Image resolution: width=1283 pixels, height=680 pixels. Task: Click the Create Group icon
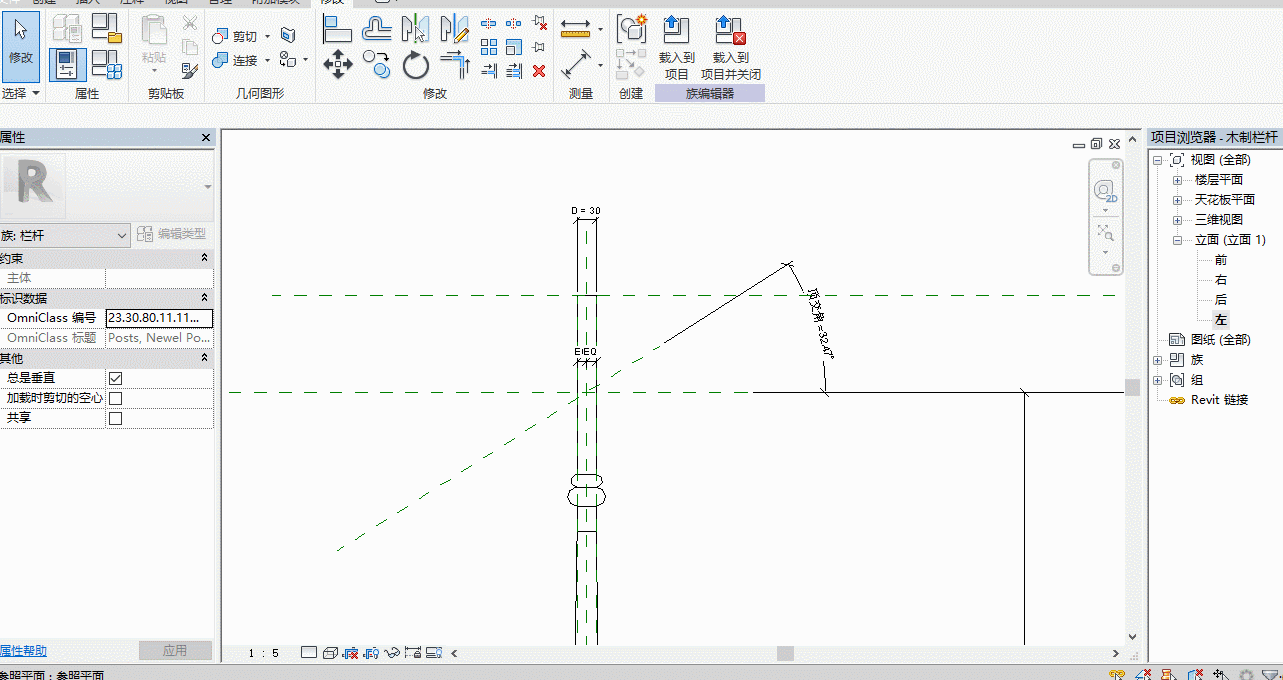(x=631, y=29)
